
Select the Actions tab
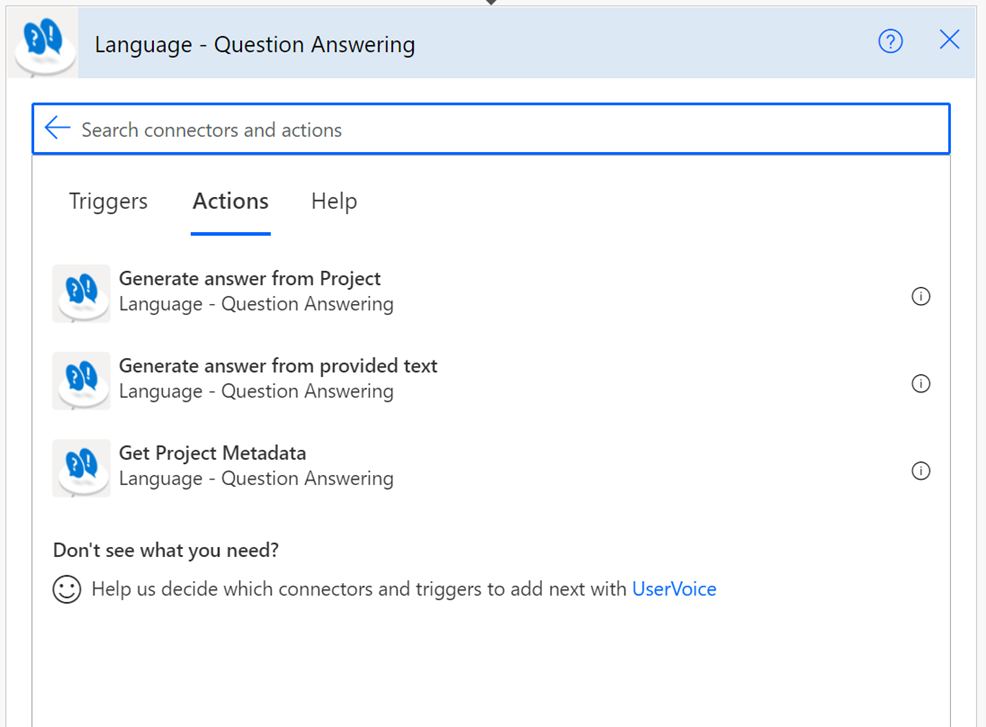point(231,201)
